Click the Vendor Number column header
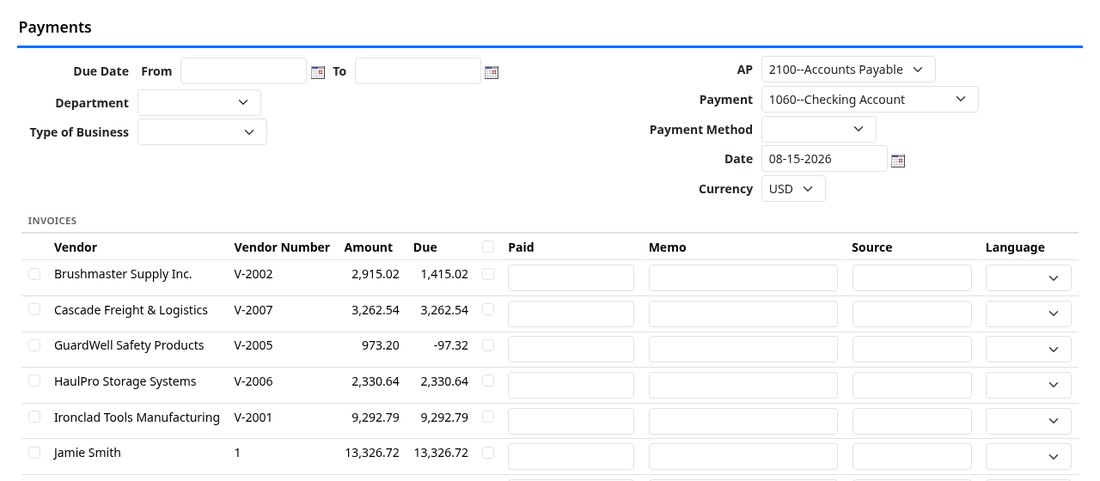1100x481 pixels. pyautogui.click(x=281, y=247)
